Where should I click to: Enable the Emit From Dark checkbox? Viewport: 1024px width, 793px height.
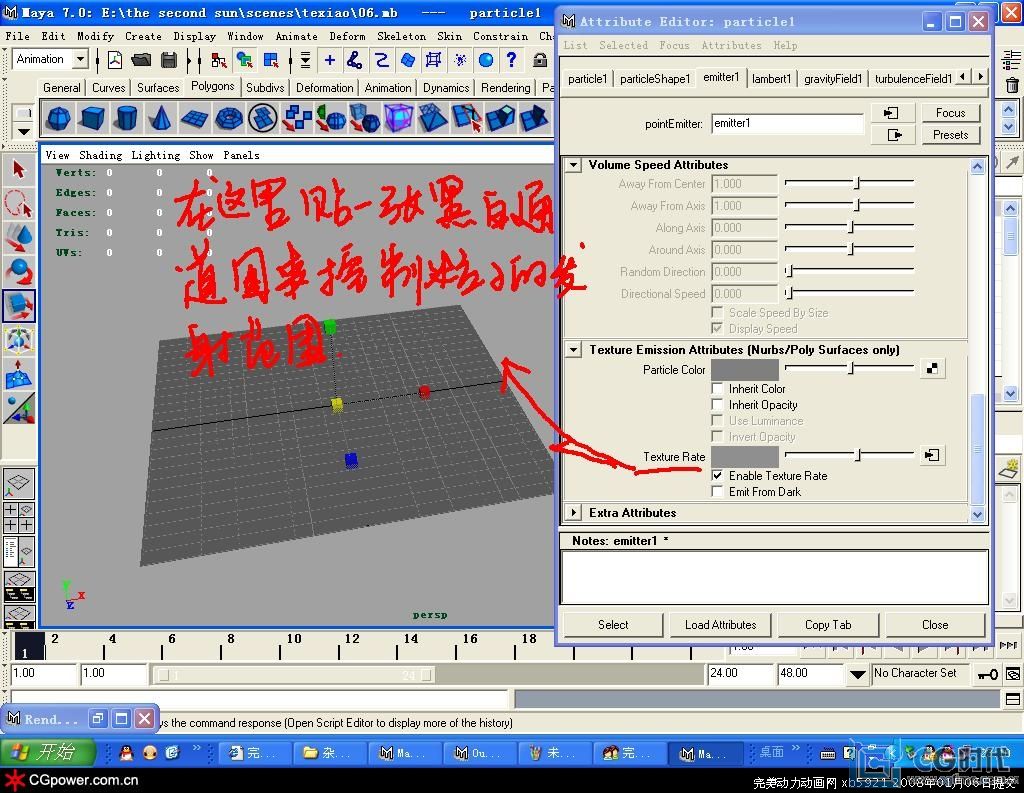[x=717, y=492]
